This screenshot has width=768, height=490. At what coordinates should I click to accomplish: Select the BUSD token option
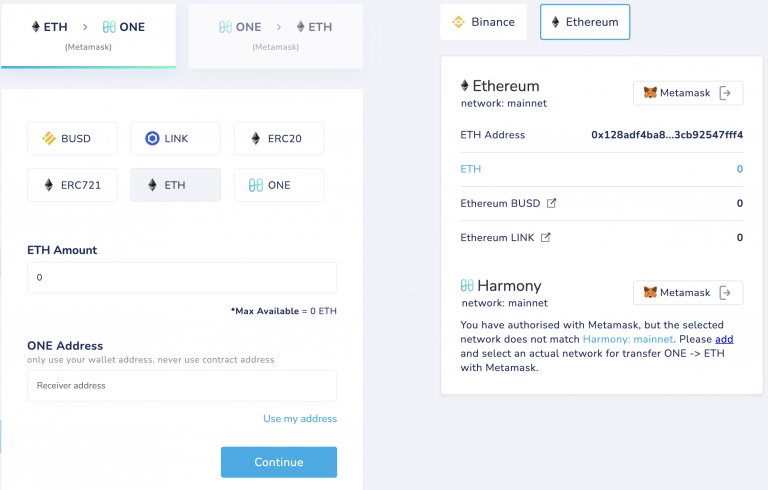pos(72,138)
